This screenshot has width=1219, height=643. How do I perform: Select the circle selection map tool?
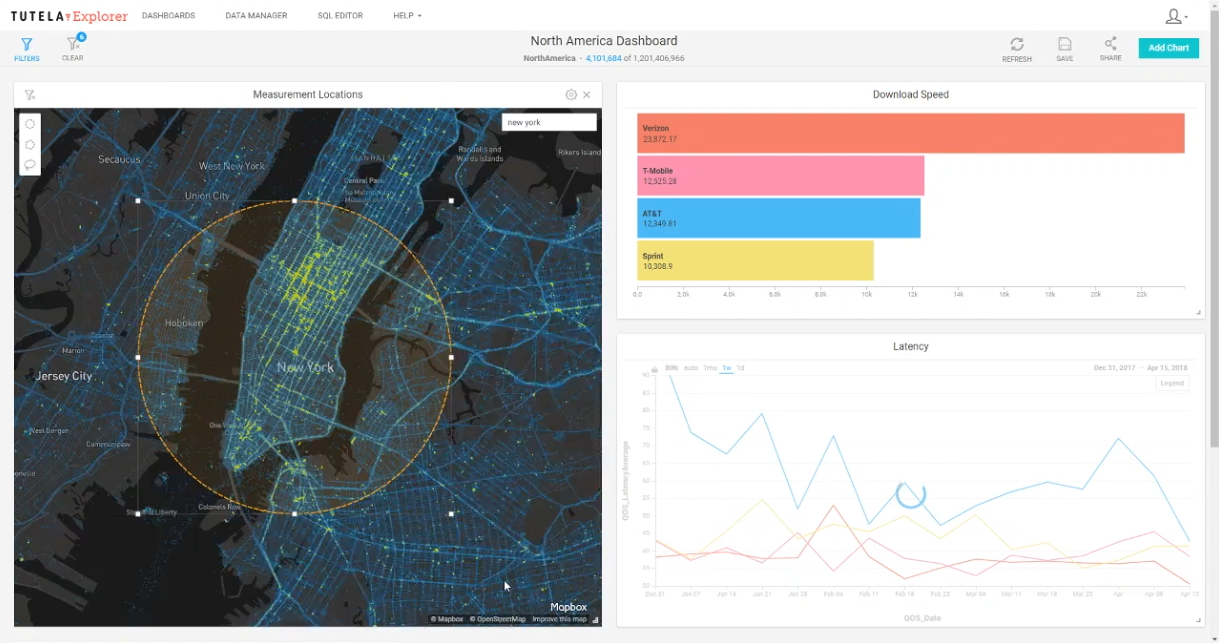(30, 125)
